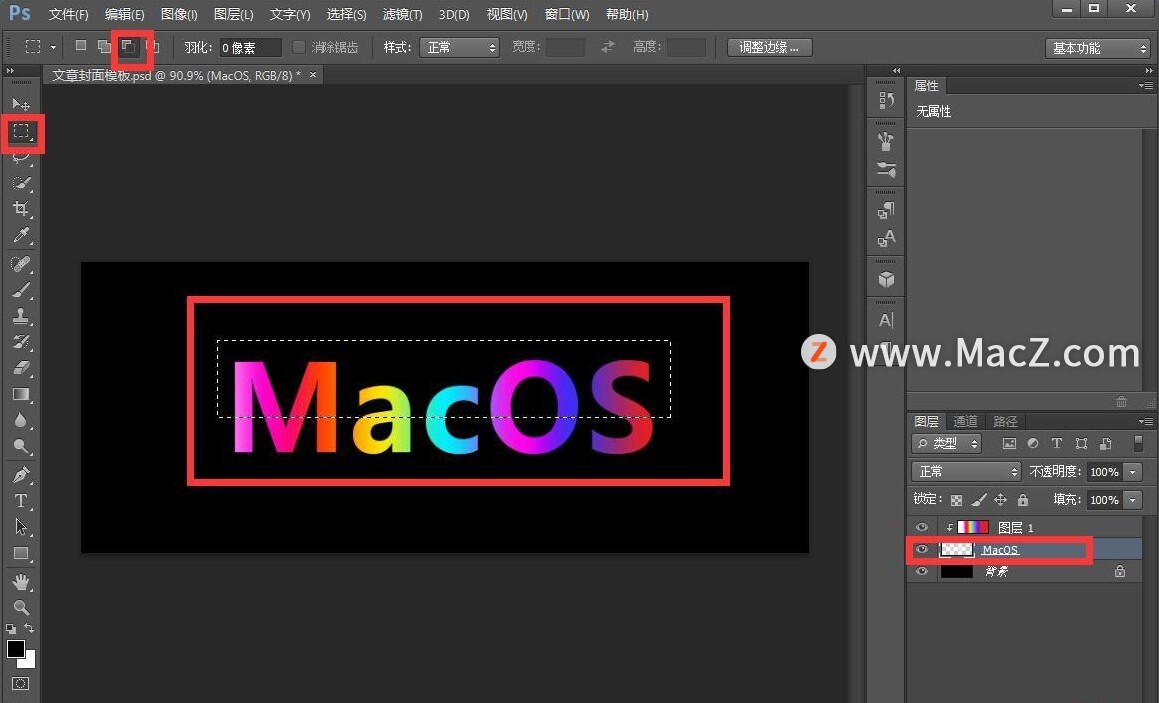Open the Character Styles panel icon
This screenshot has height=703, width=1159.
coord(886,239)
